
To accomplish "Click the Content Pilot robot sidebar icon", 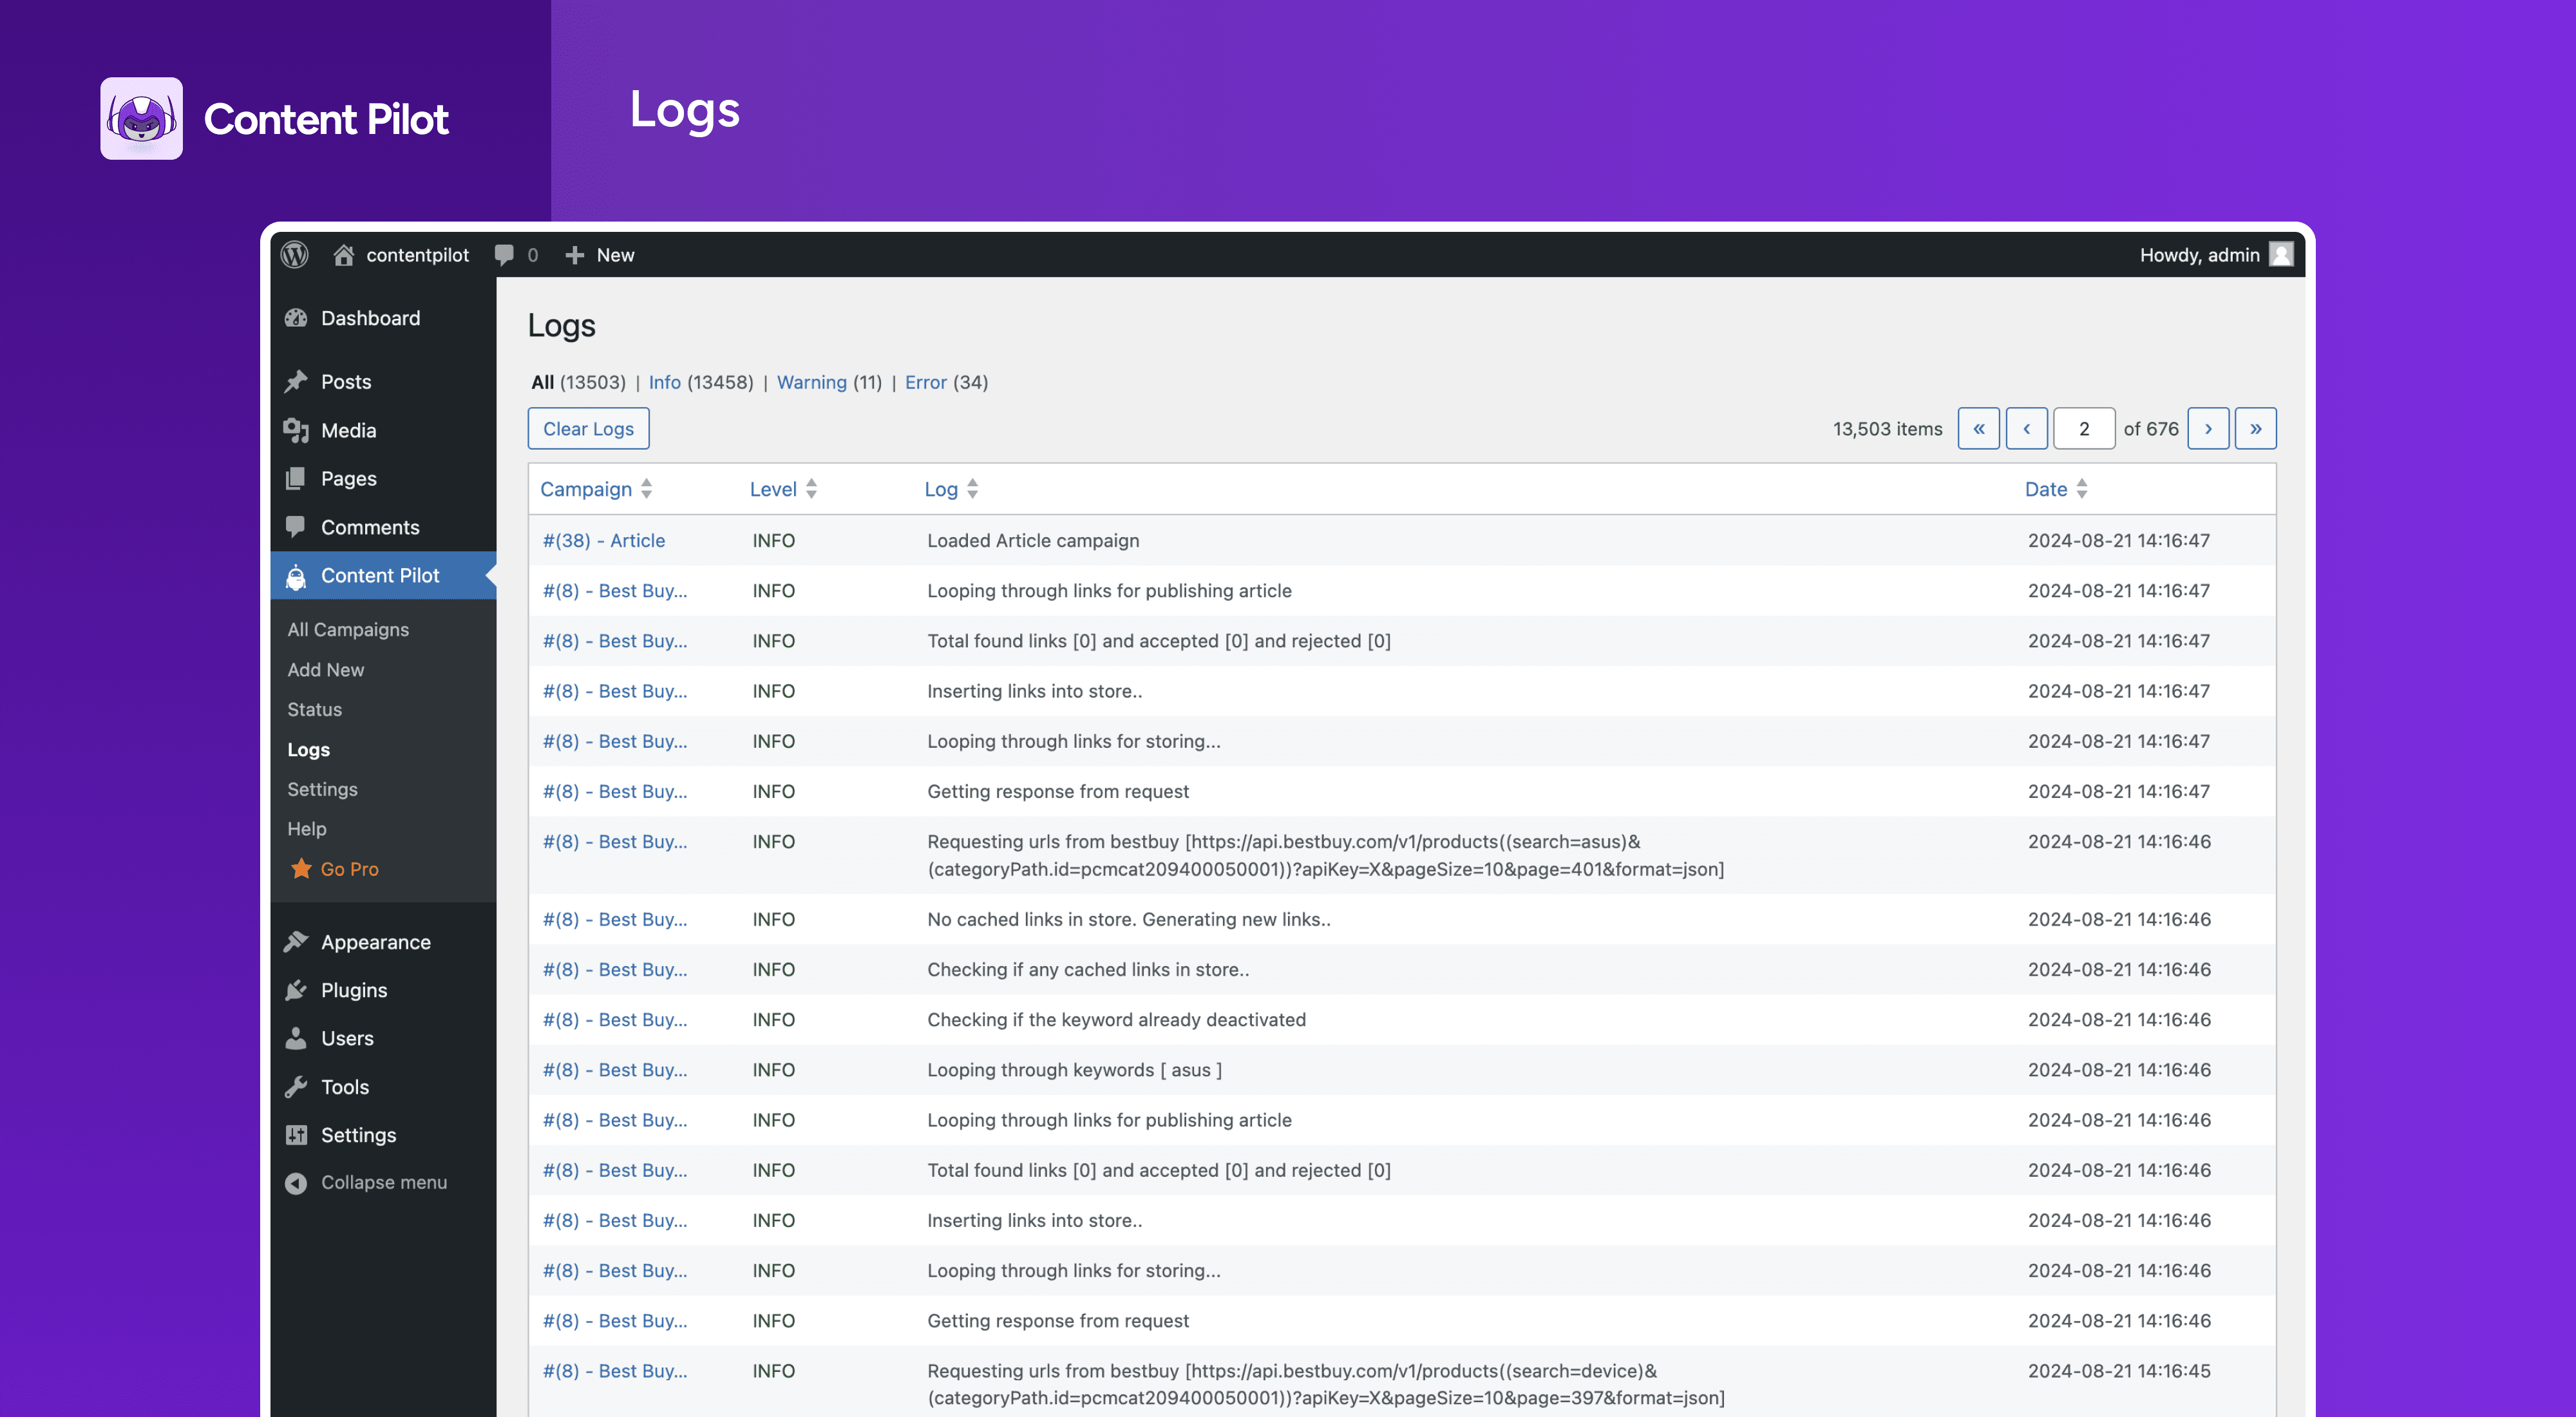I will coord(296,576).
